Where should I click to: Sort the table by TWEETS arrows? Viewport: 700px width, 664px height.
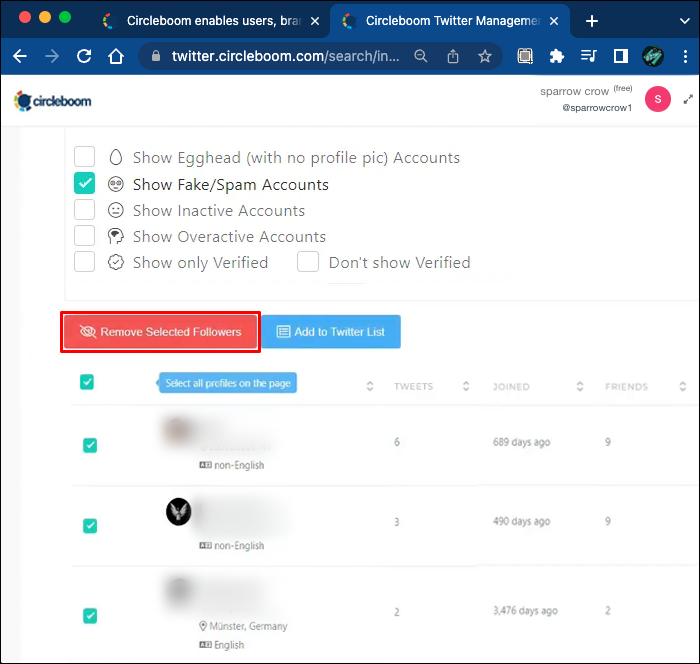click(466, 386)
